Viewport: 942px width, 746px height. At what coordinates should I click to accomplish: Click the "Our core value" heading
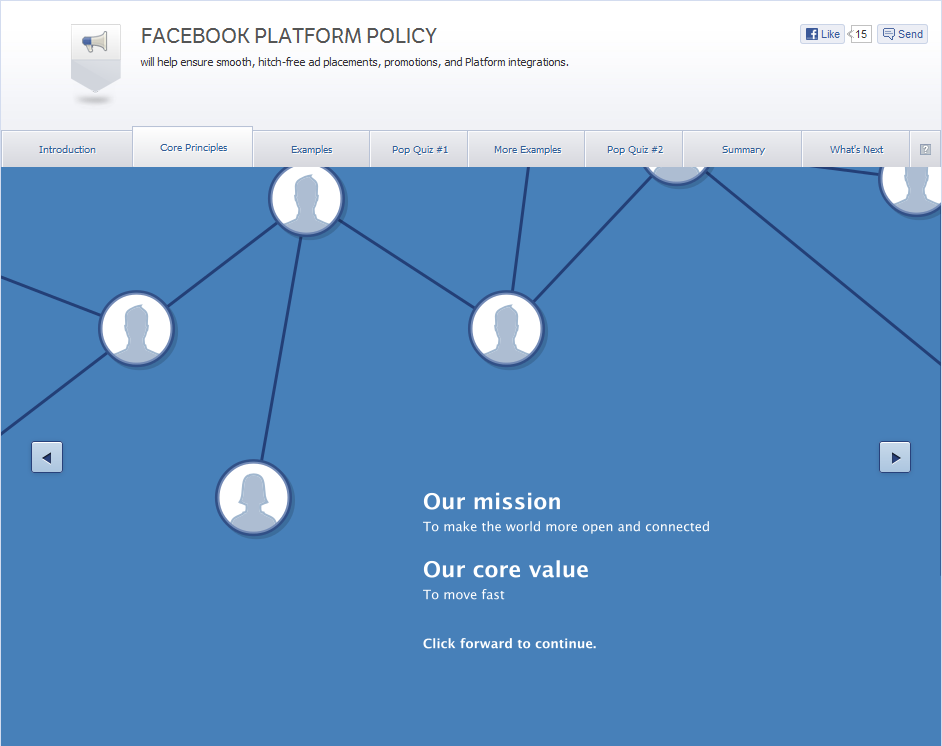pos(506,569)
